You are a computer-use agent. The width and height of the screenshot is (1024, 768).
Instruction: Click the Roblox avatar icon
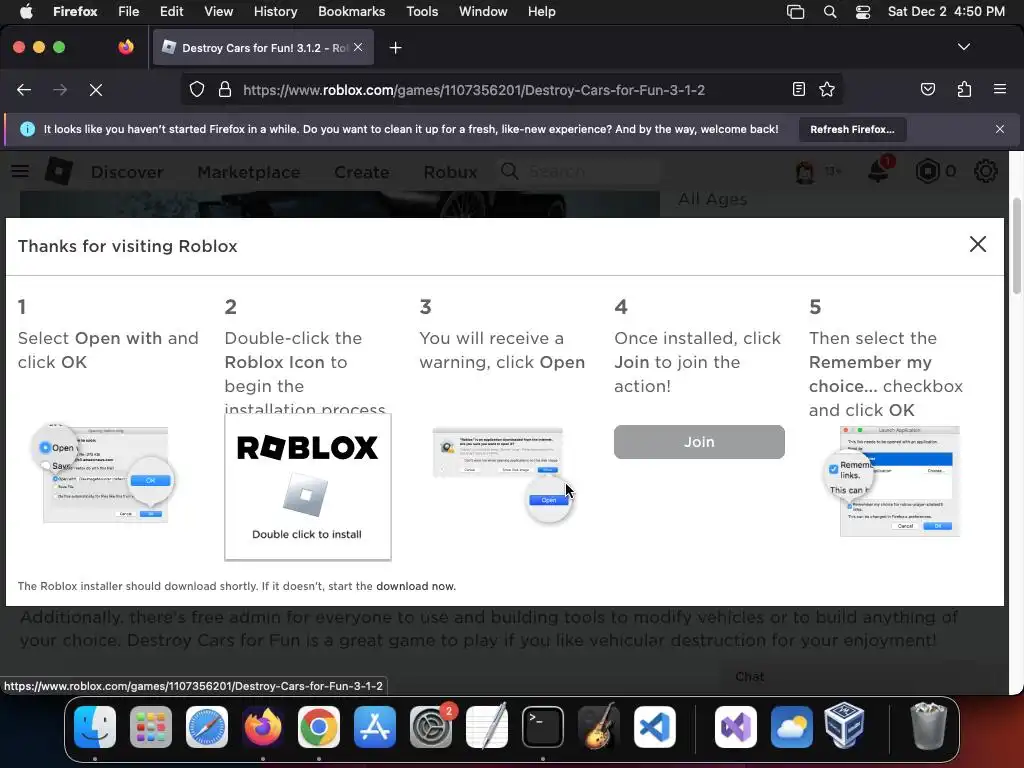click(x=805, y=172)
